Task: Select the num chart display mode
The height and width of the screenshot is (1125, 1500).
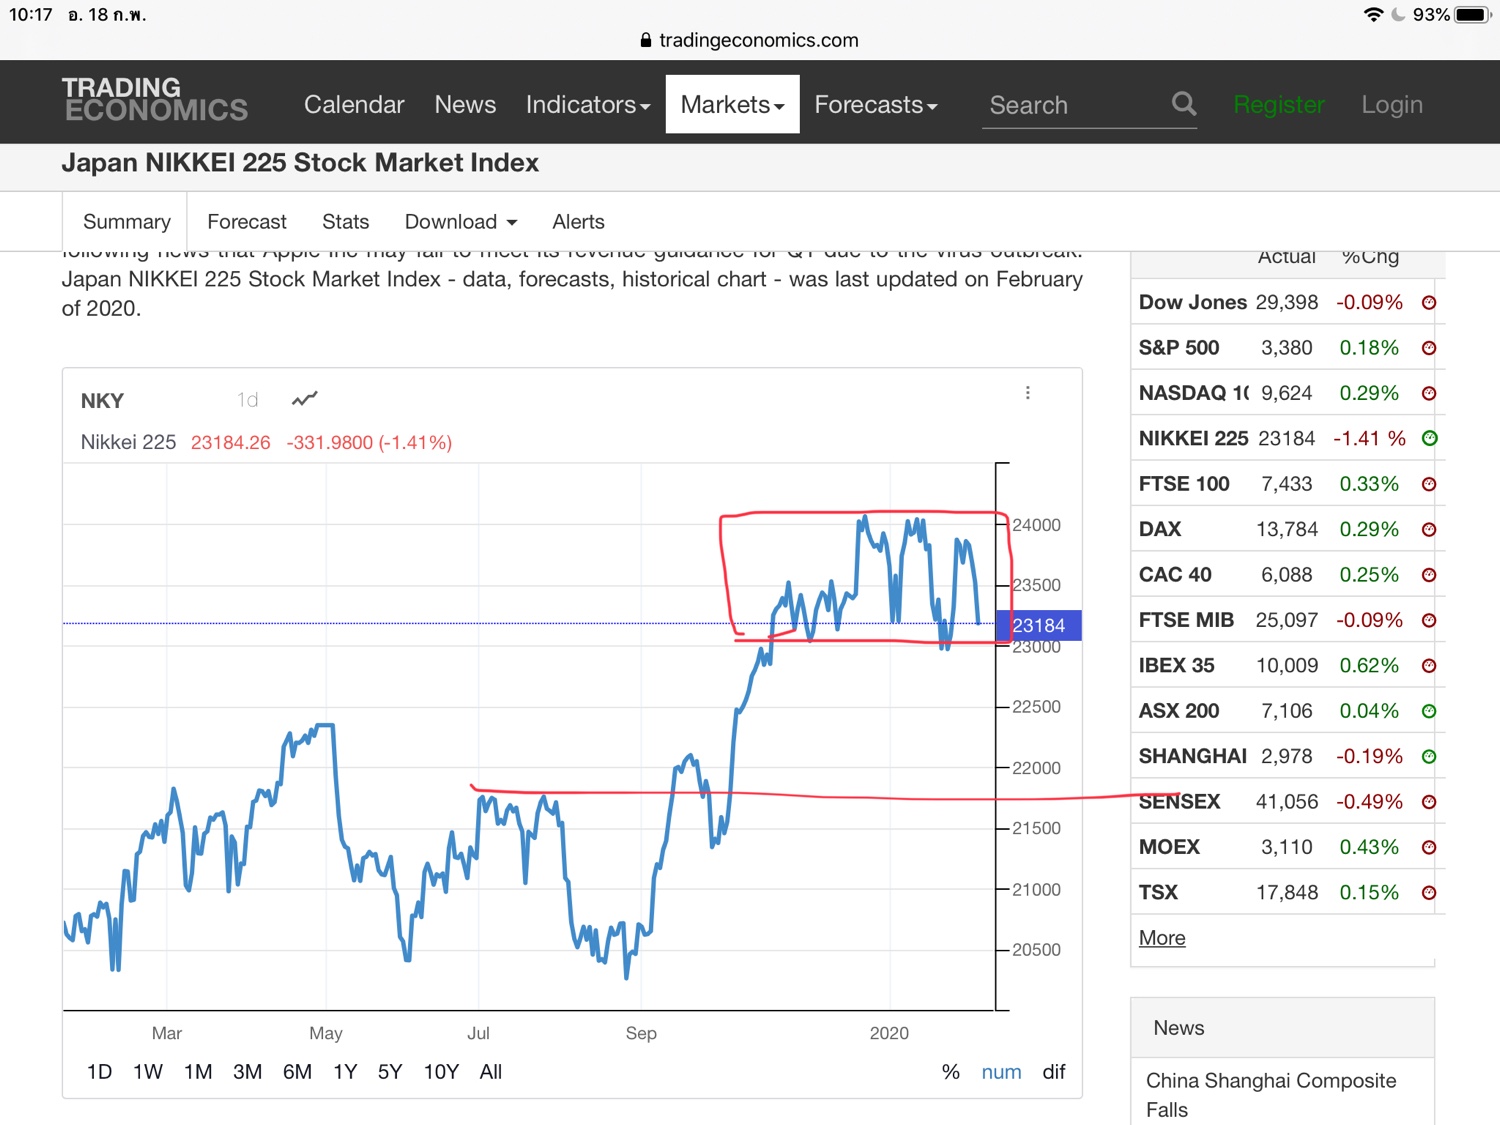Action: coord(1001,1072)
